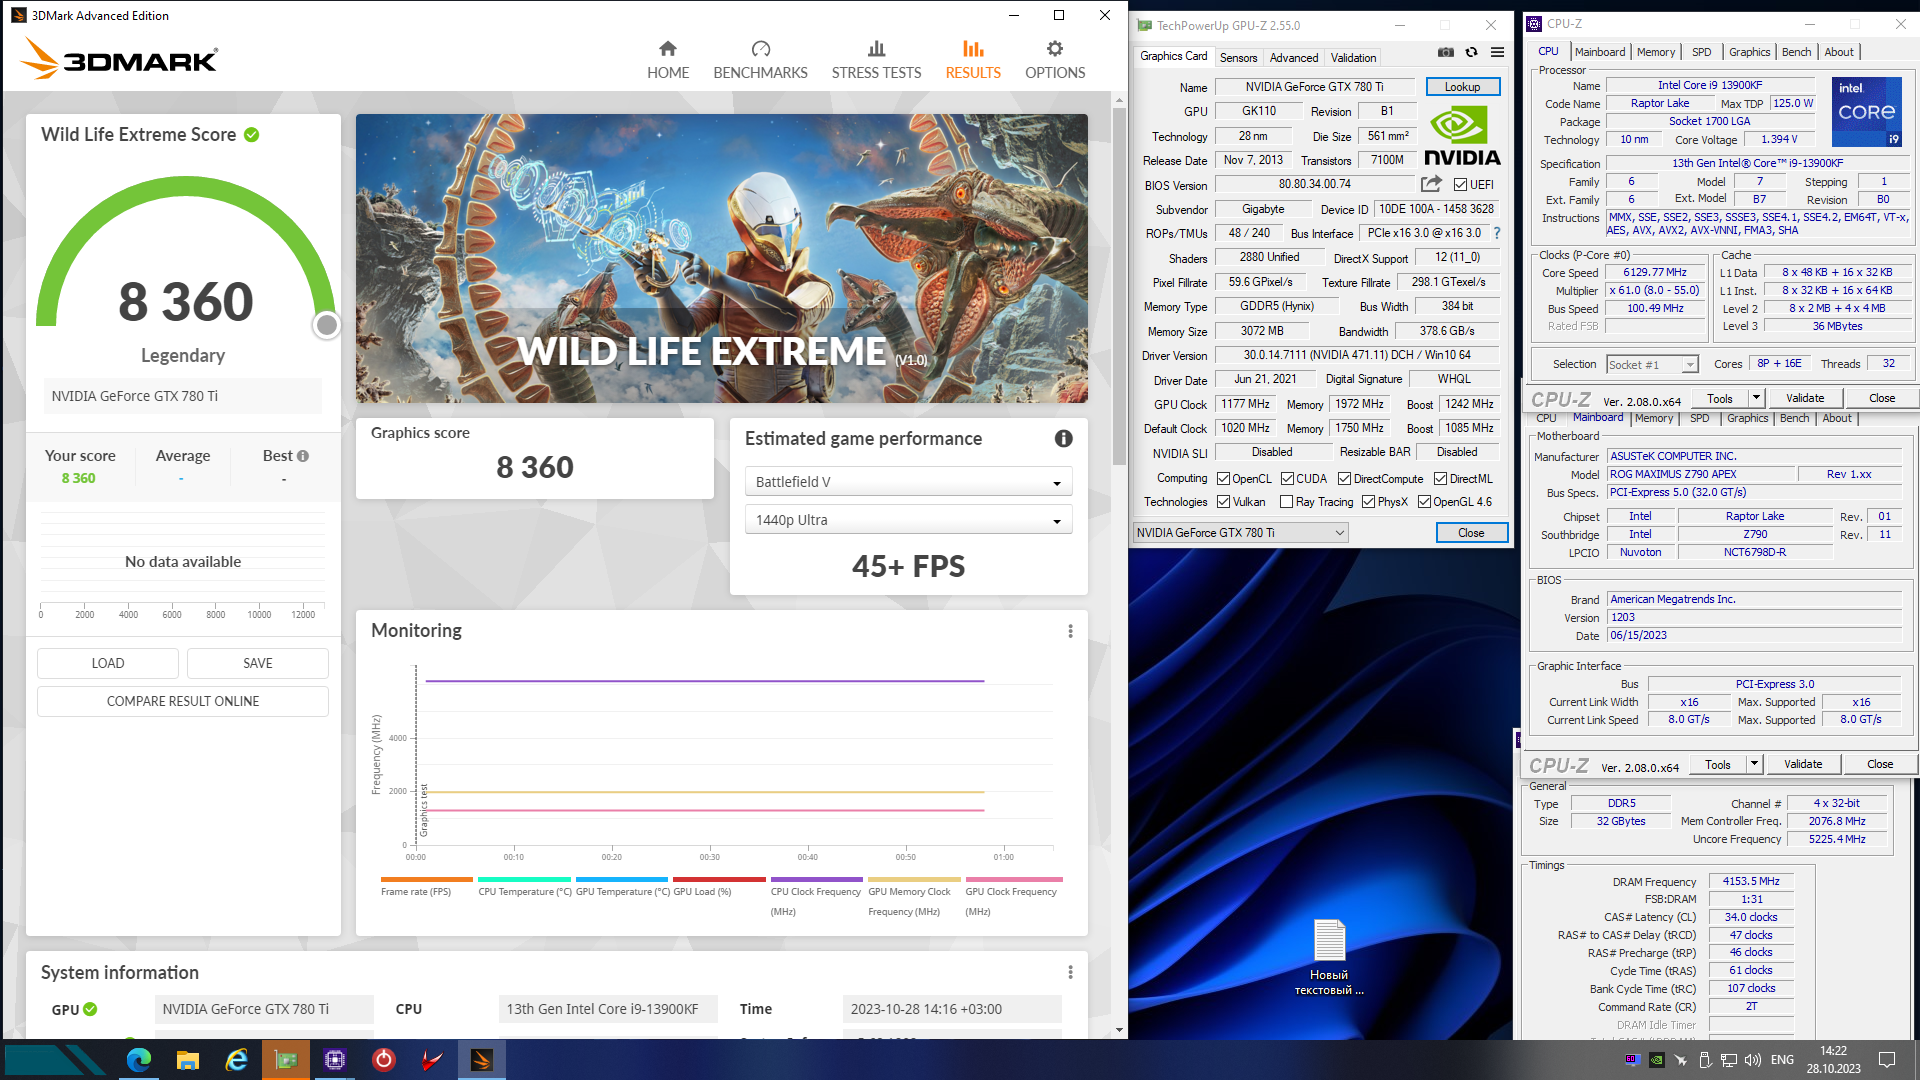
Task: Switch to GPU-Z taskbar icon
Action: (286, 1060)
